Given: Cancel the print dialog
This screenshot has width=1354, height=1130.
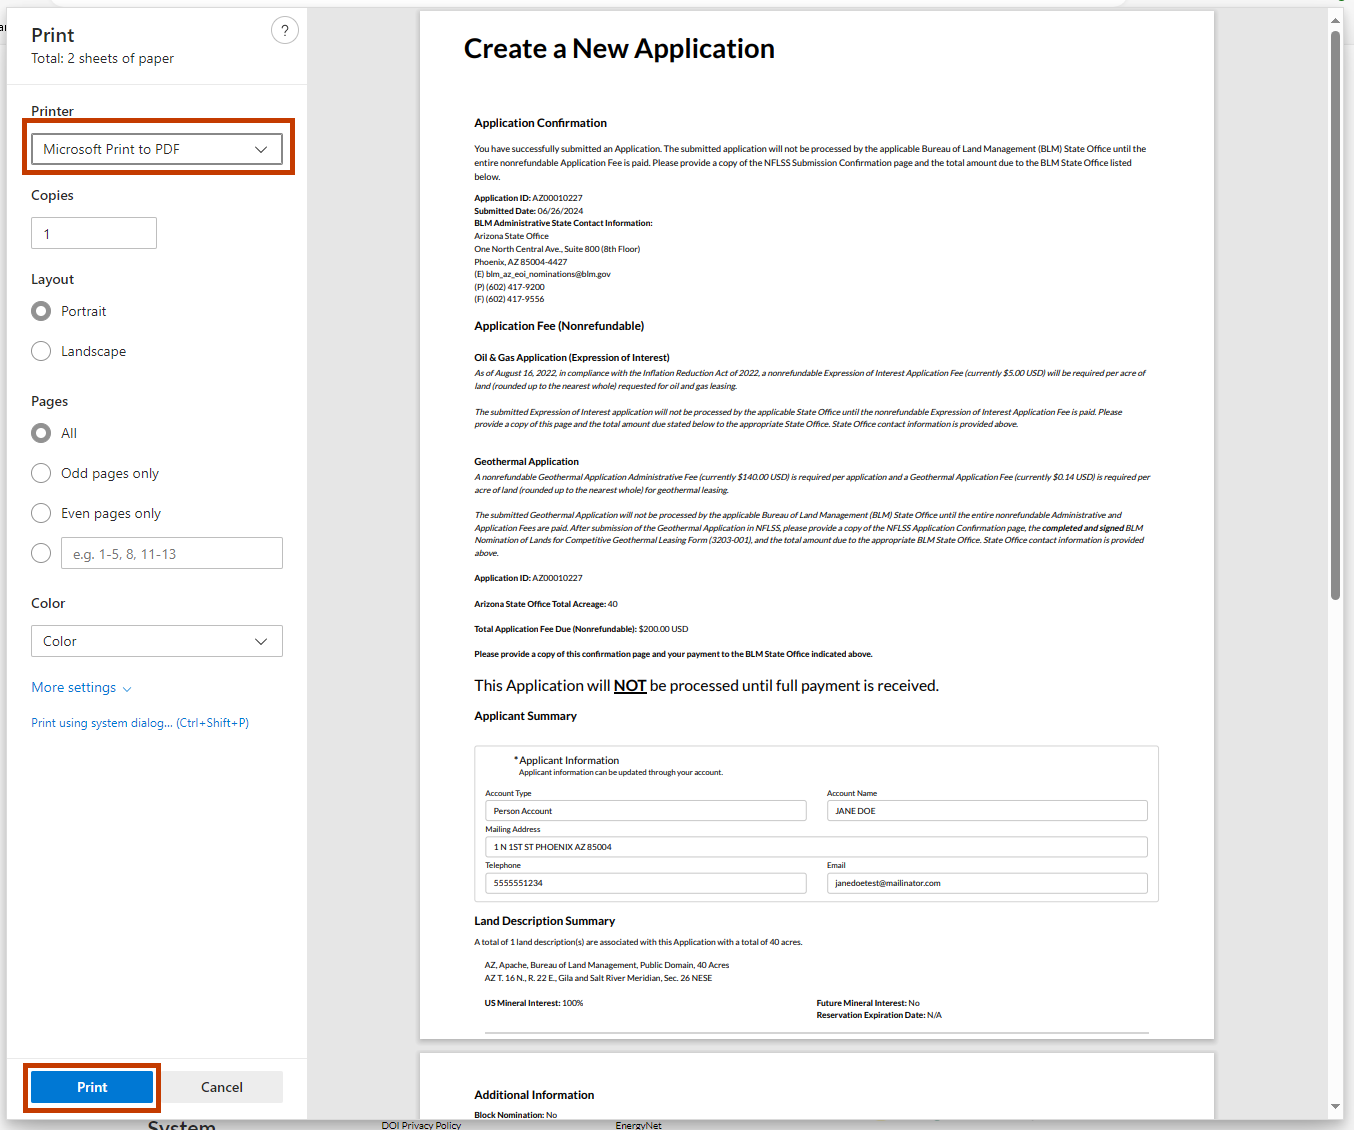Looking at the screenshot, I should click(222, 1087).
